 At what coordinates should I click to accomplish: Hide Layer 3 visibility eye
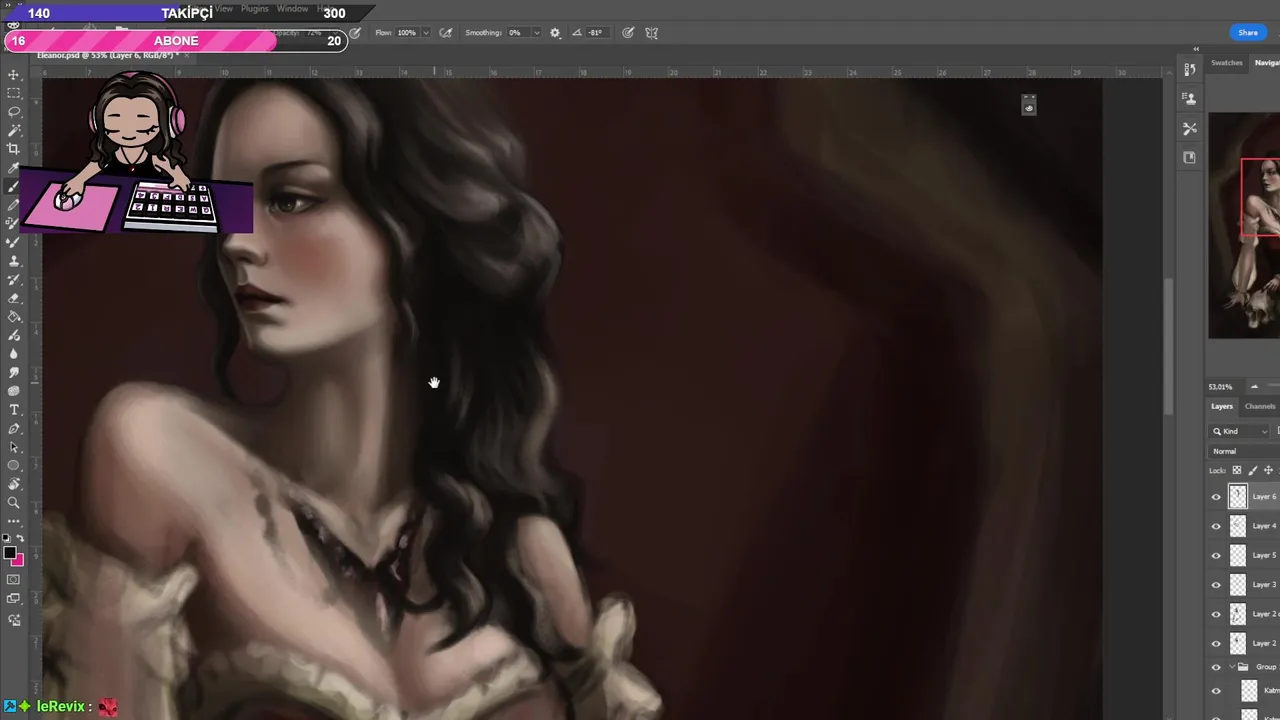(1216, 585)
